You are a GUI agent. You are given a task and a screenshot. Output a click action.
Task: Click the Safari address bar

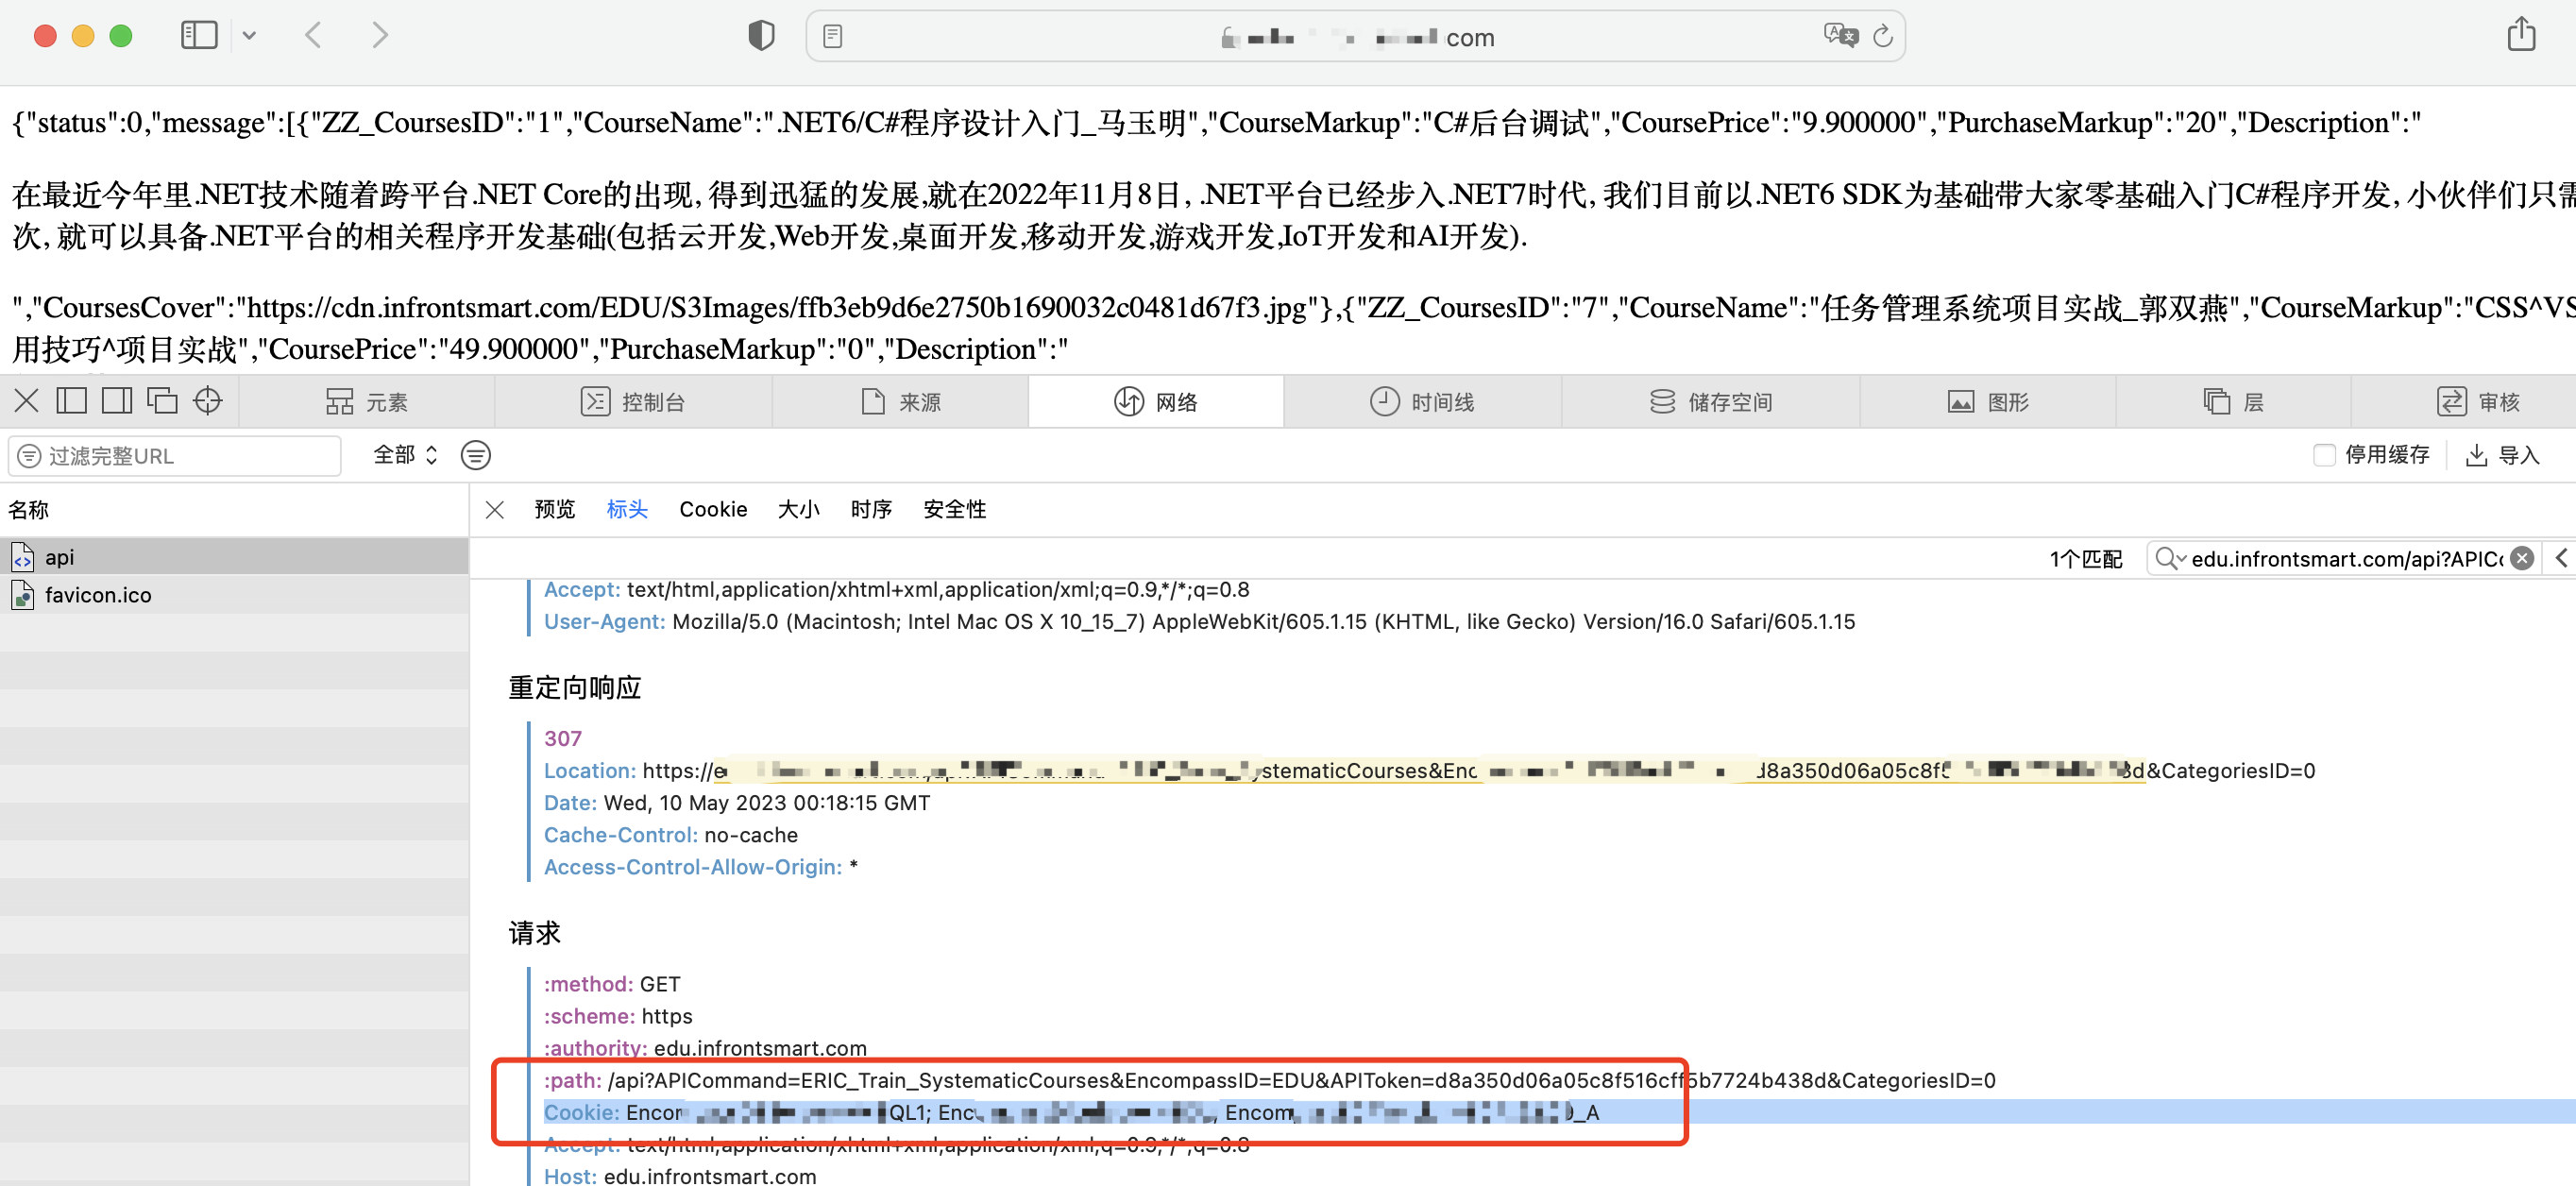[1355, 37]
